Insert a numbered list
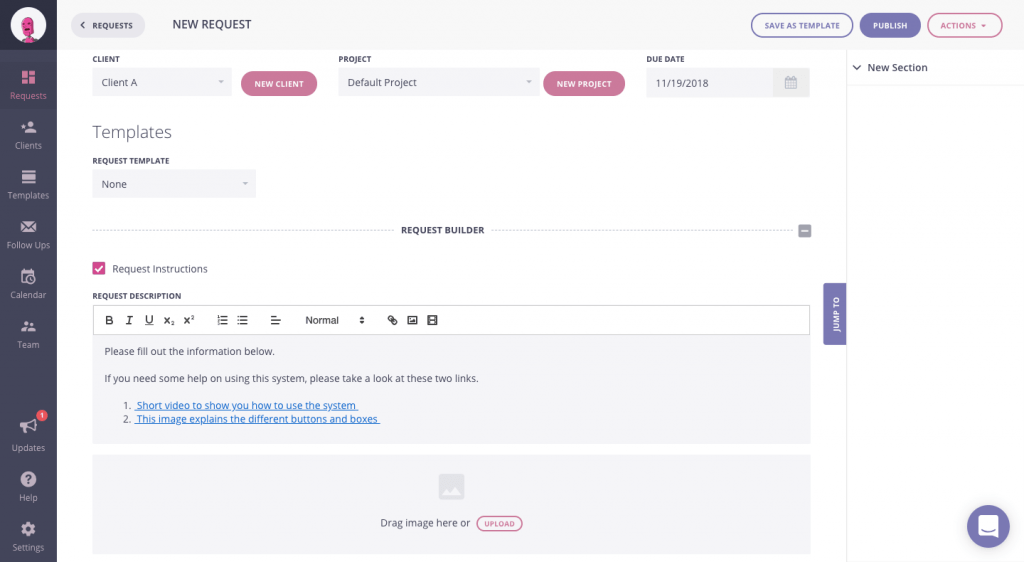 click(x=222, y=320)
